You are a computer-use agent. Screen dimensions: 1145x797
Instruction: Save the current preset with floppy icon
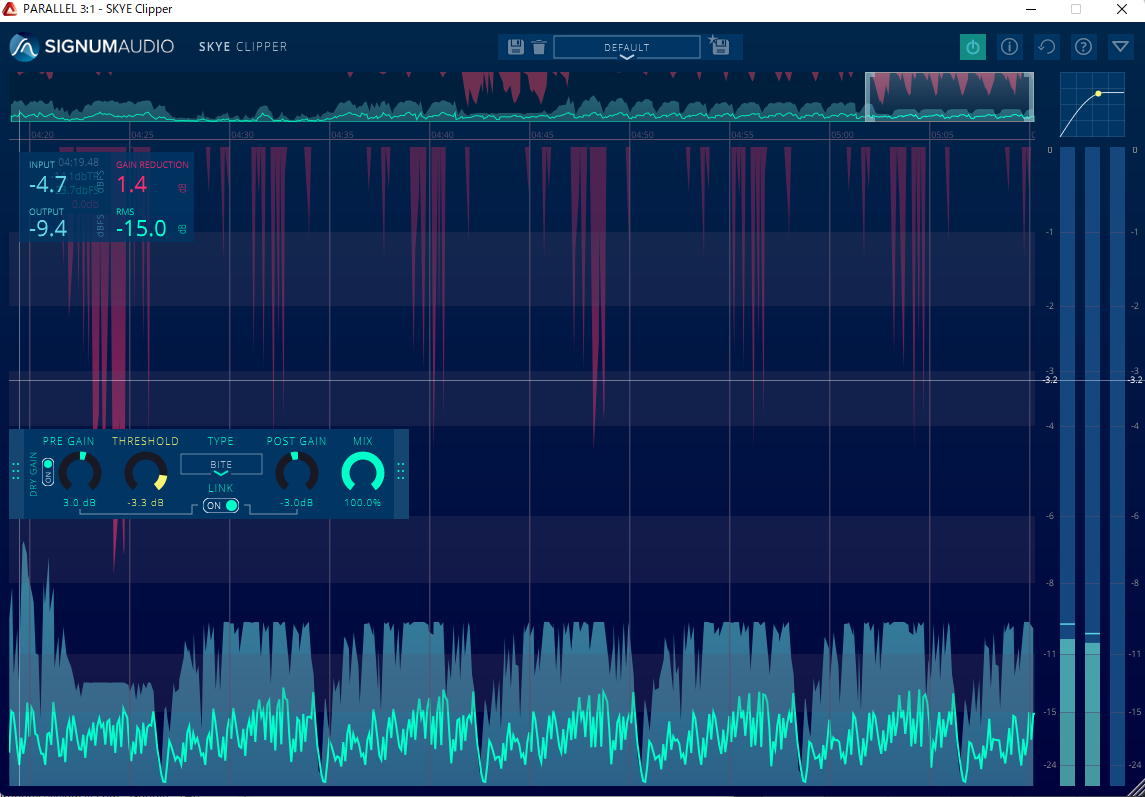(516, 47)
